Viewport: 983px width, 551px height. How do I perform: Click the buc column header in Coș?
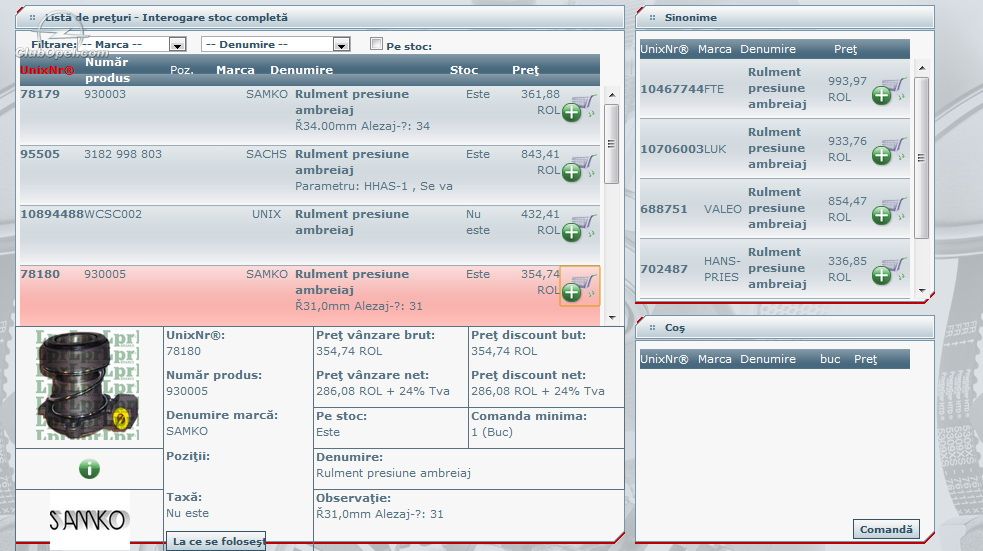[829, 359]
